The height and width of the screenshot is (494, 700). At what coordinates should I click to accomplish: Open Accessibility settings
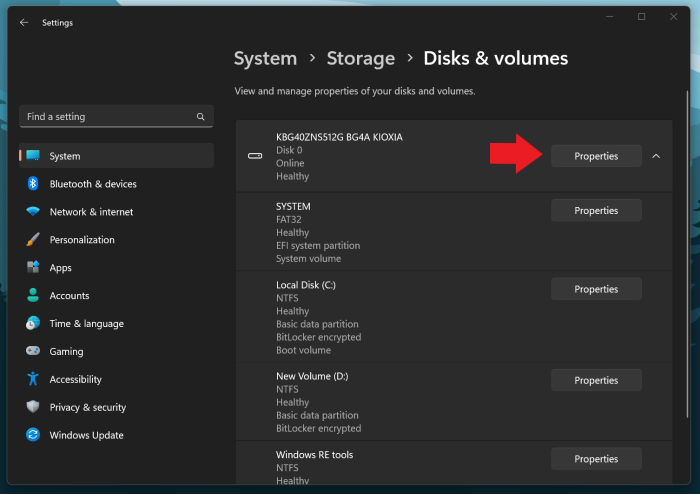tap(116, 379)
